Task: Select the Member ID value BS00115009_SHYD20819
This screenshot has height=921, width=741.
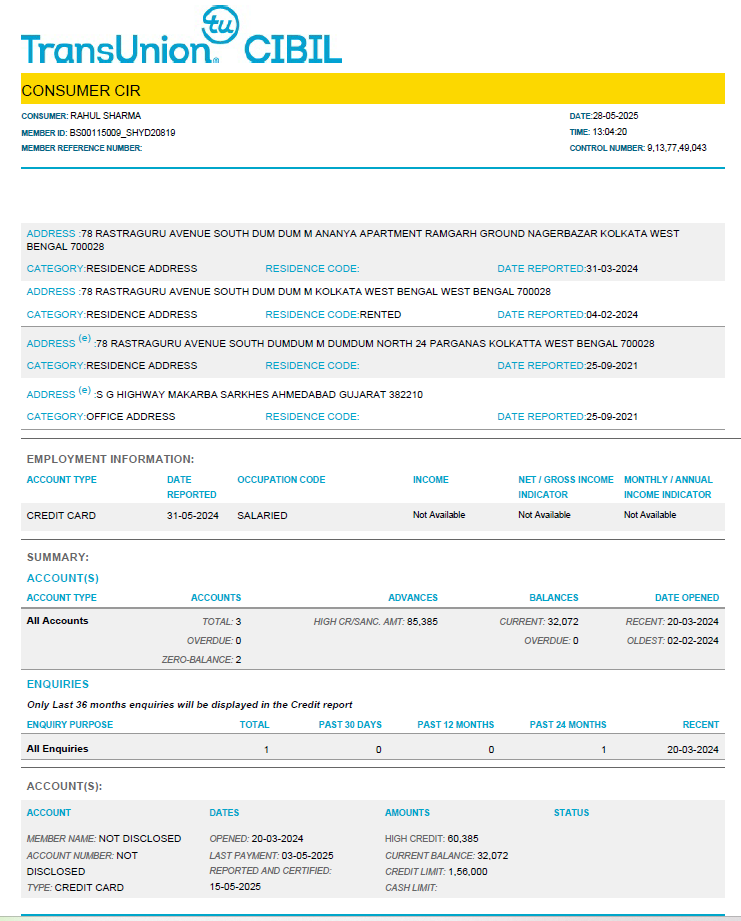Action: 123,132
